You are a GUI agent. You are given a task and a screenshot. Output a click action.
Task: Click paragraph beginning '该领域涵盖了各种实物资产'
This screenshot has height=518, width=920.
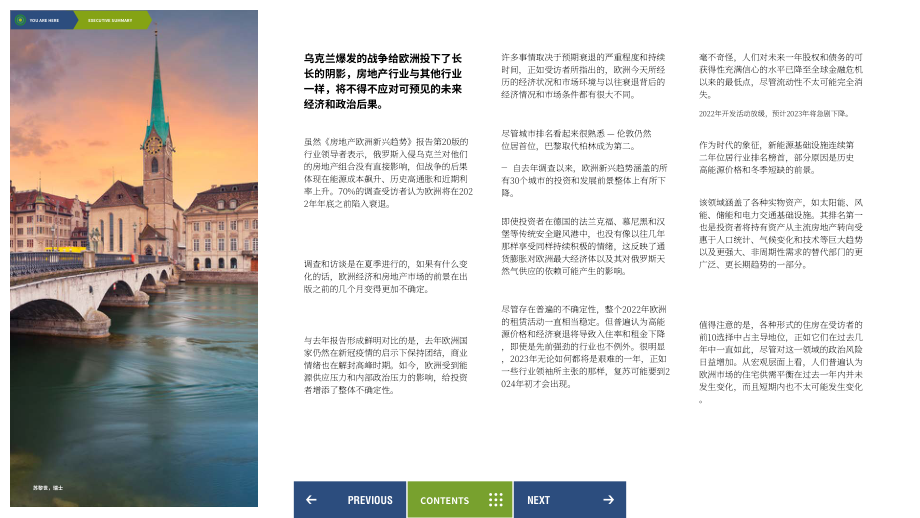point(781,233)
